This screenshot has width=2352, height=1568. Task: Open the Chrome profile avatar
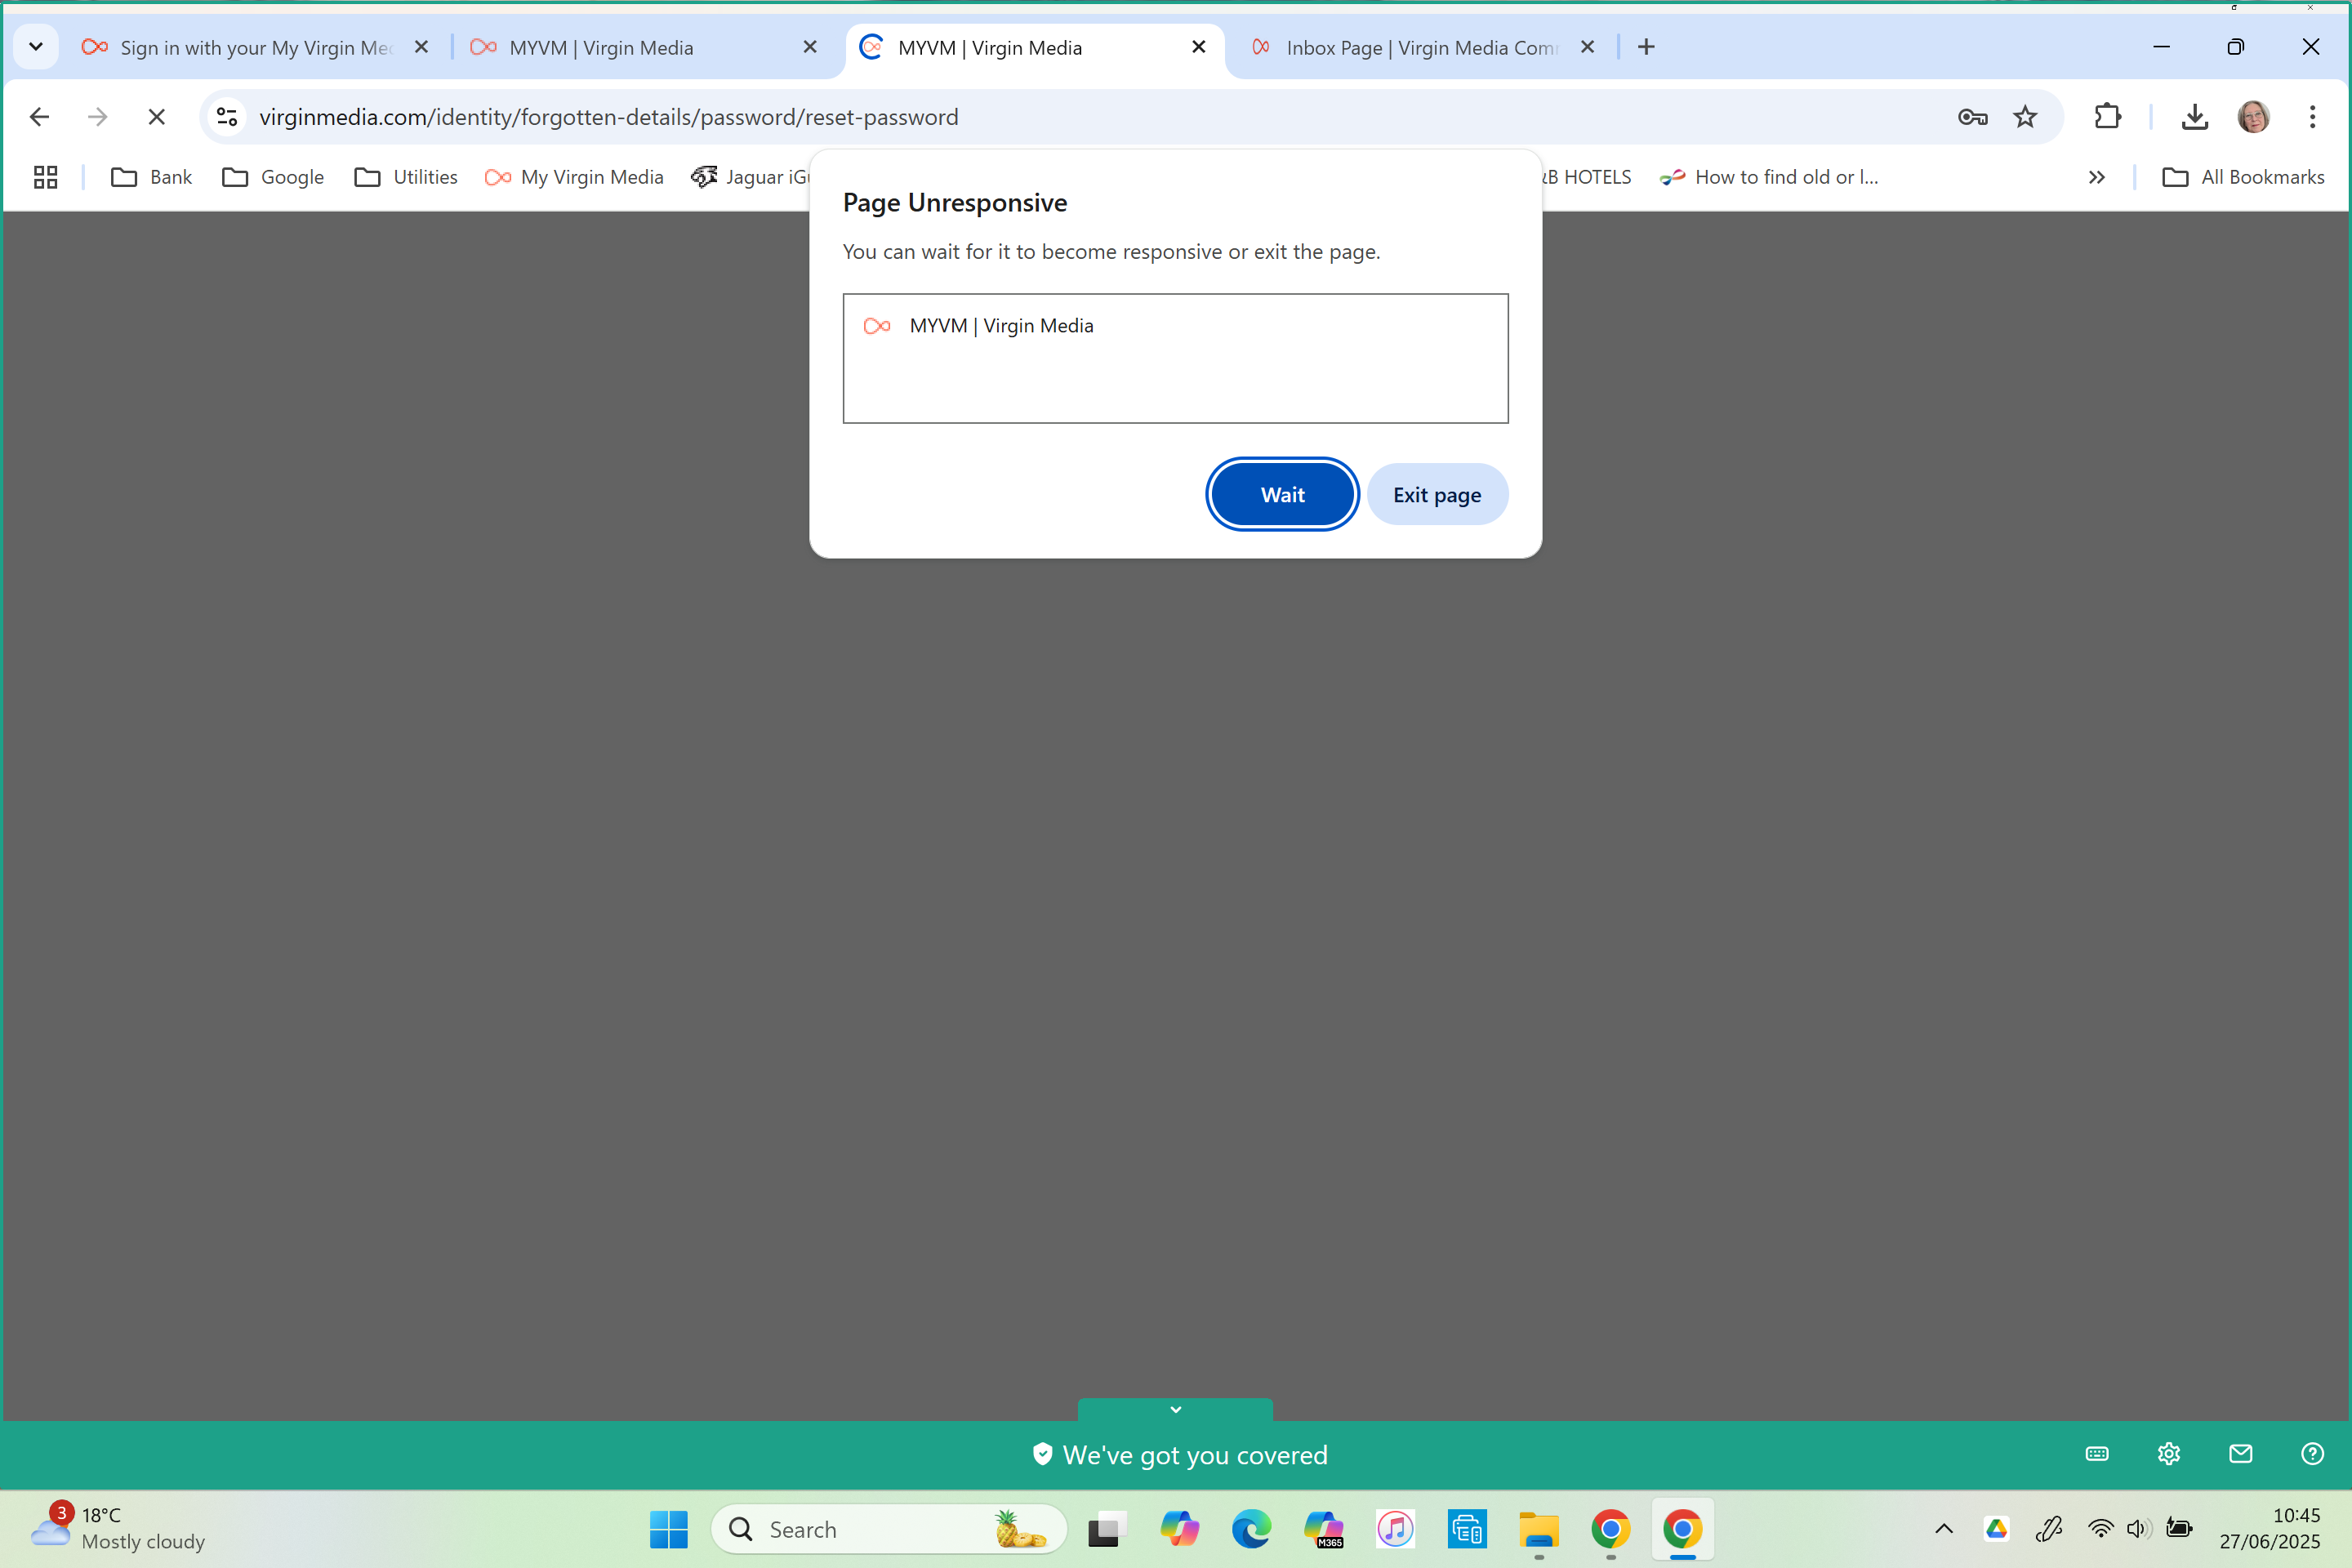[x=2254, y=116]
